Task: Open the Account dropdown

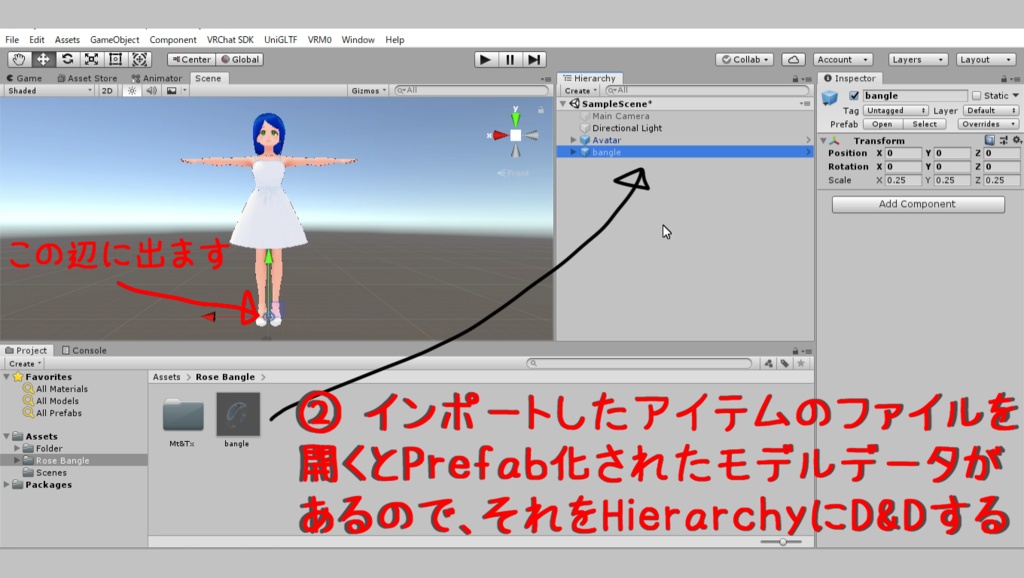Action: tap(842, 59)
